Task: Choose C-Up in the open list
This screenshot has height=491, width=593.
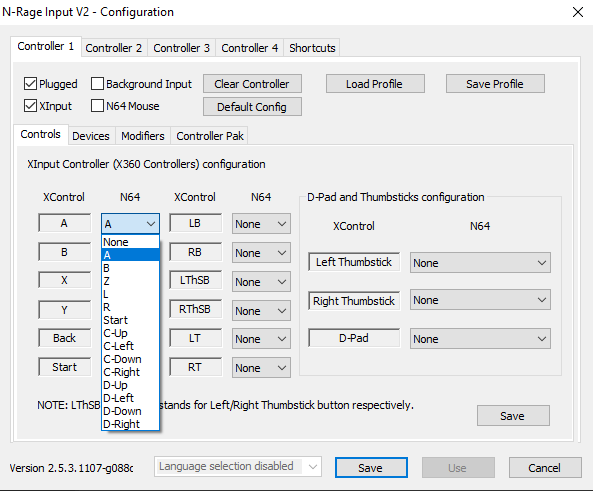Action: (130, 333)
